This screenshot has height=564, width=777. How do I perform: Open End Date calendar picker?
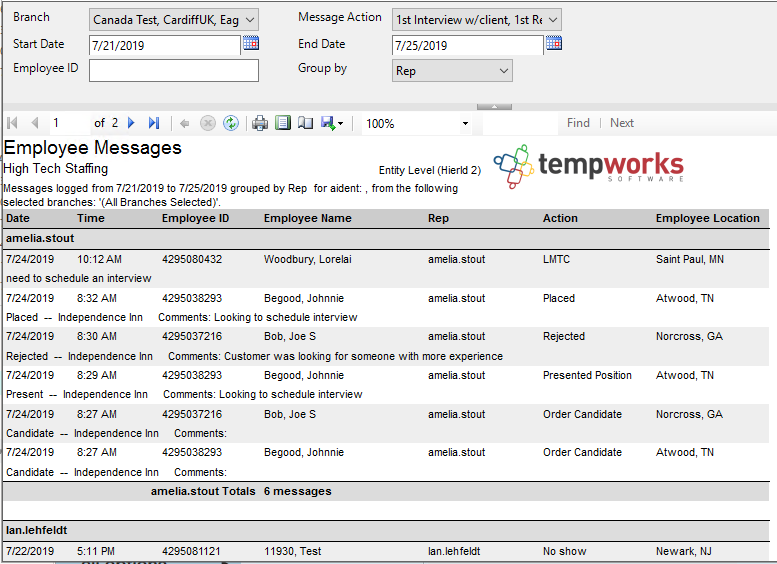tap(554, 43)
